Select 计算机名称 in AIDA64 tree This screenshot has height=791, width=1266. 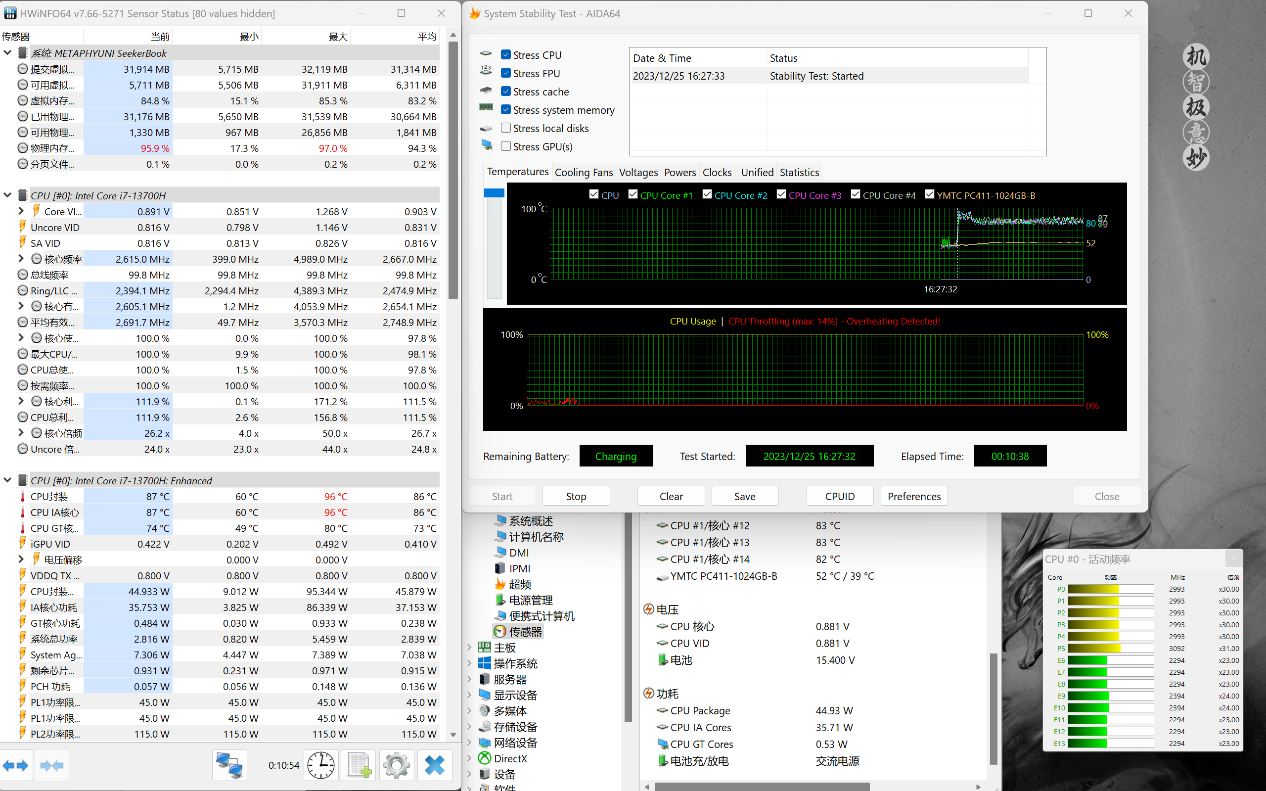click(x=536, y=537)
